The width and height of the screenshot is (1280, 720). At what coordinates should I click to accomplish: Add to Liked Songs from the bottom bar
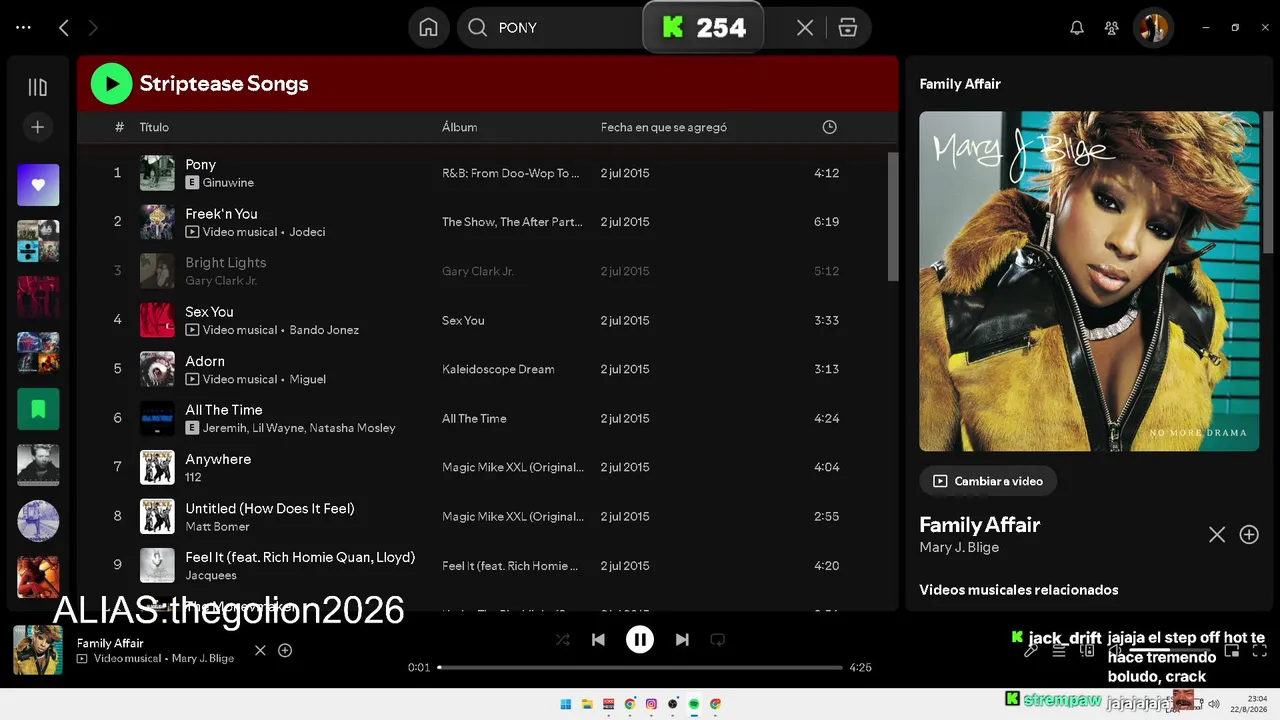pos(285,650)
